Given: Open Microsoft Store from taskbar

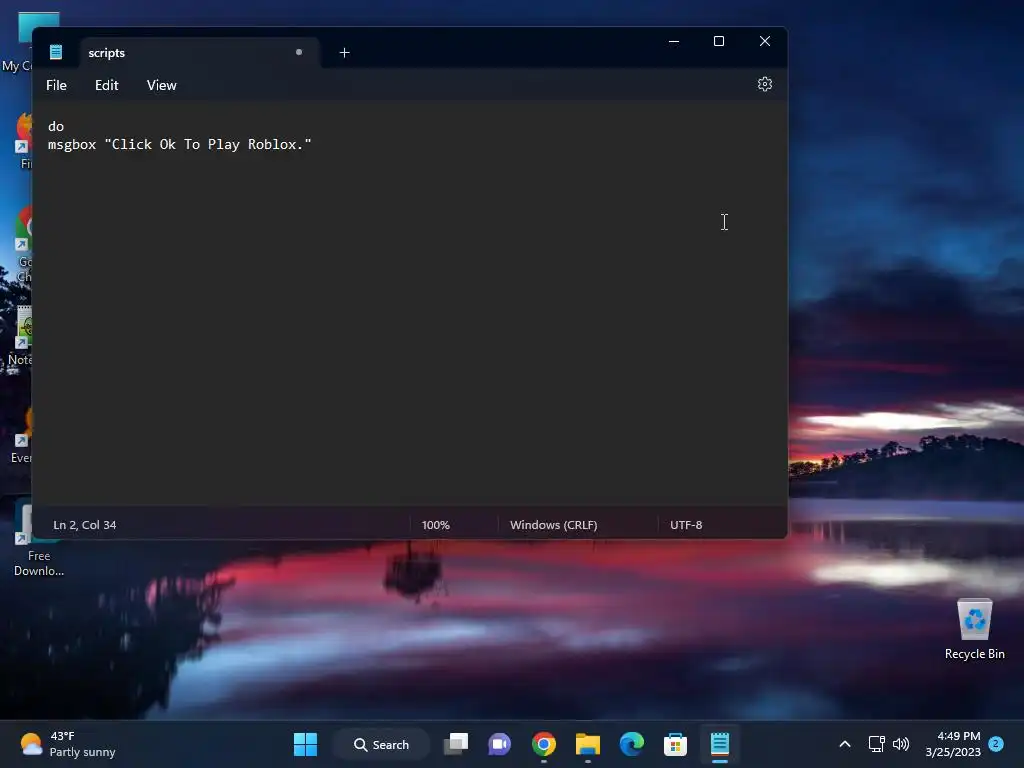Looking at the screenshot, I should [x=675, y=744].
